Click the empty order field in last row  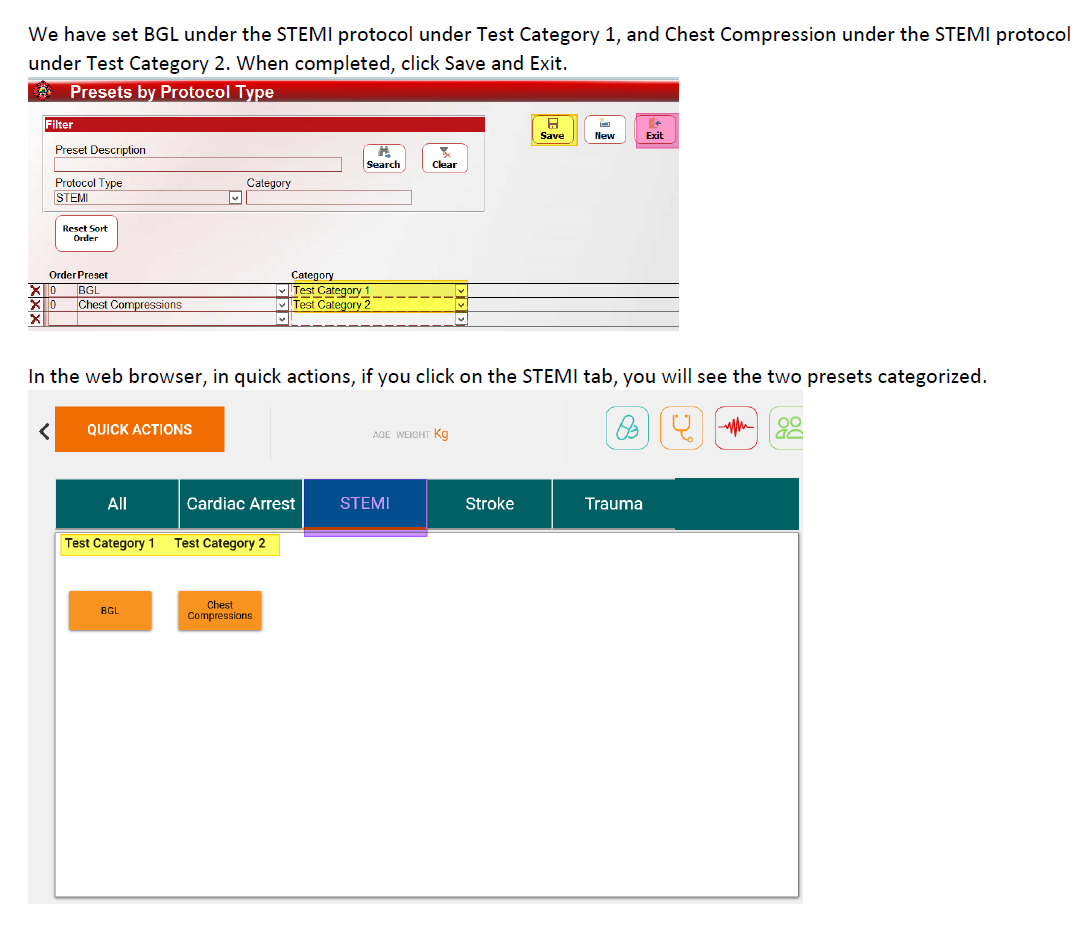62,319
